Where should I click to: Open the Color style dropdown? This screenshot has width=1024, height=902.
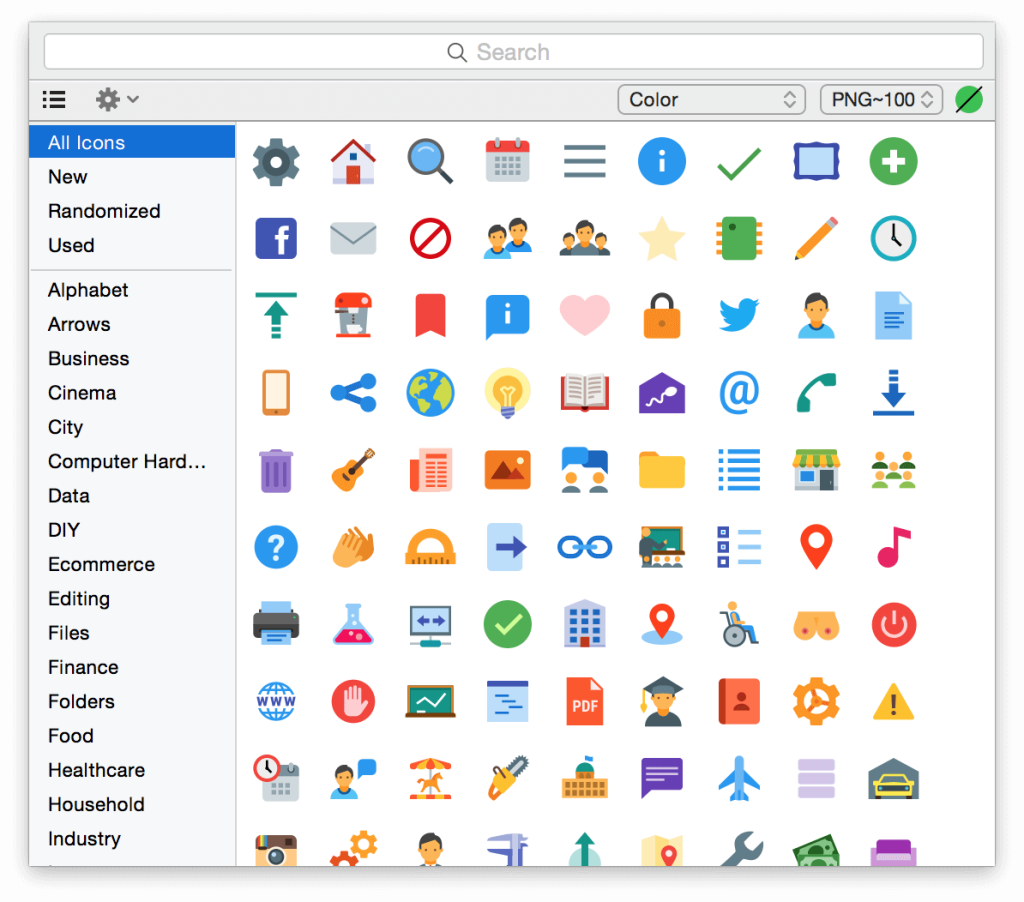point(712,99)
